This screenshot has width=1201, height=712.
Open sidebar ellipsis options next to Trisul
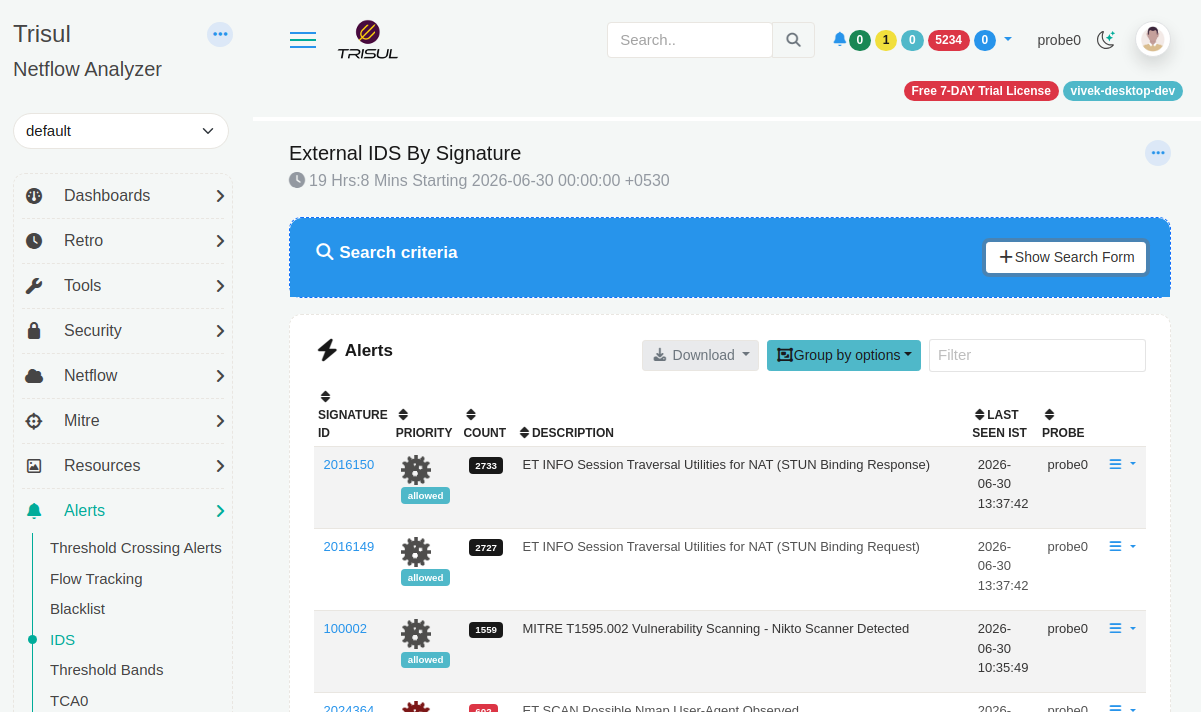tap(220, 34)
